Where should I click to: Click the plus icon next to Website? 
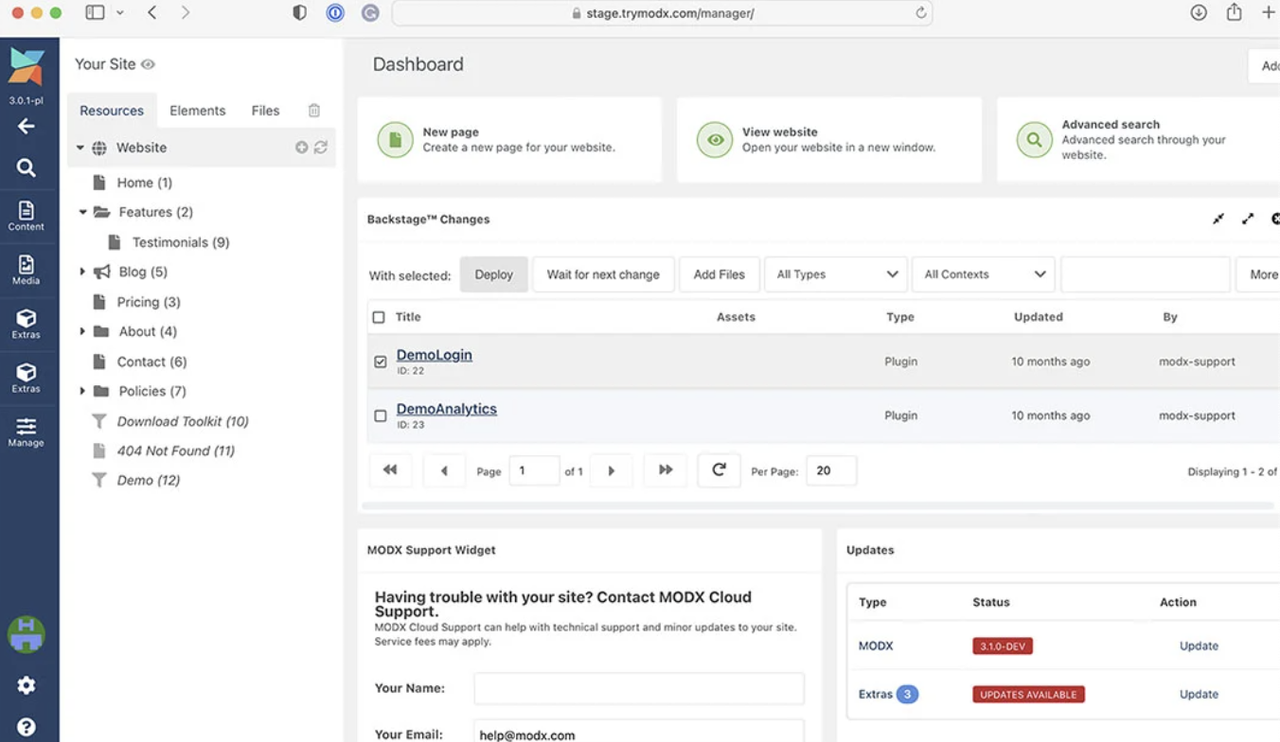coord(301,147)
